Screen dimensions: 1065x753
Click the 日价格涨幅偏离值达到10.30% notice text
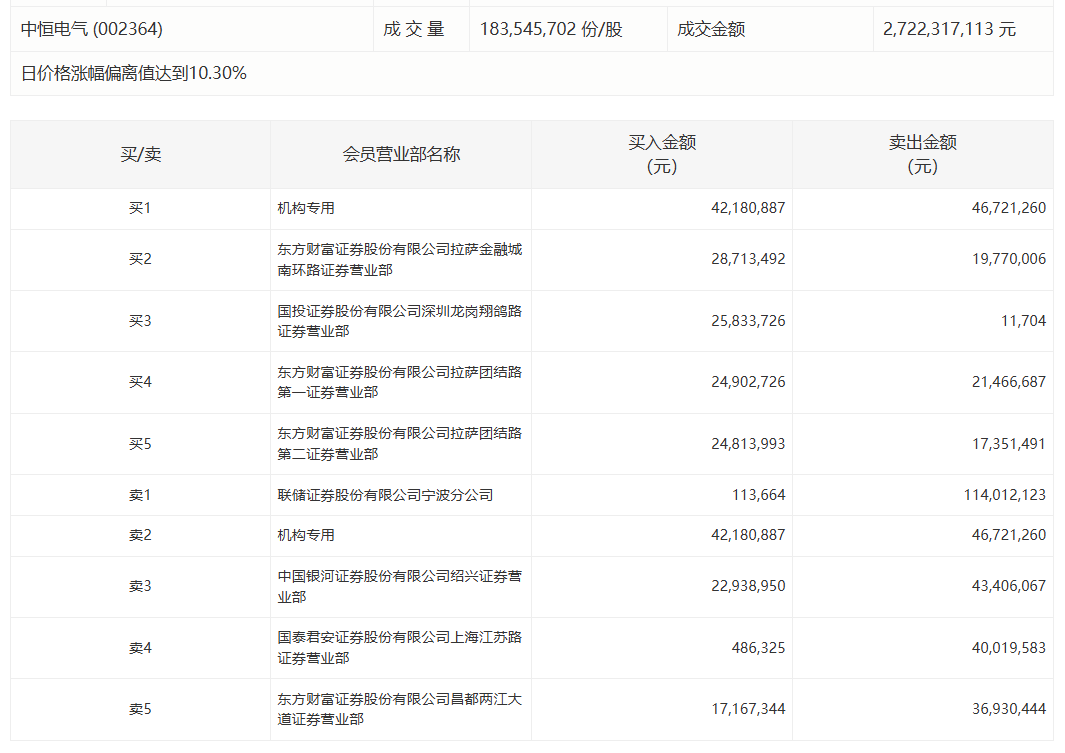point(134,73)
